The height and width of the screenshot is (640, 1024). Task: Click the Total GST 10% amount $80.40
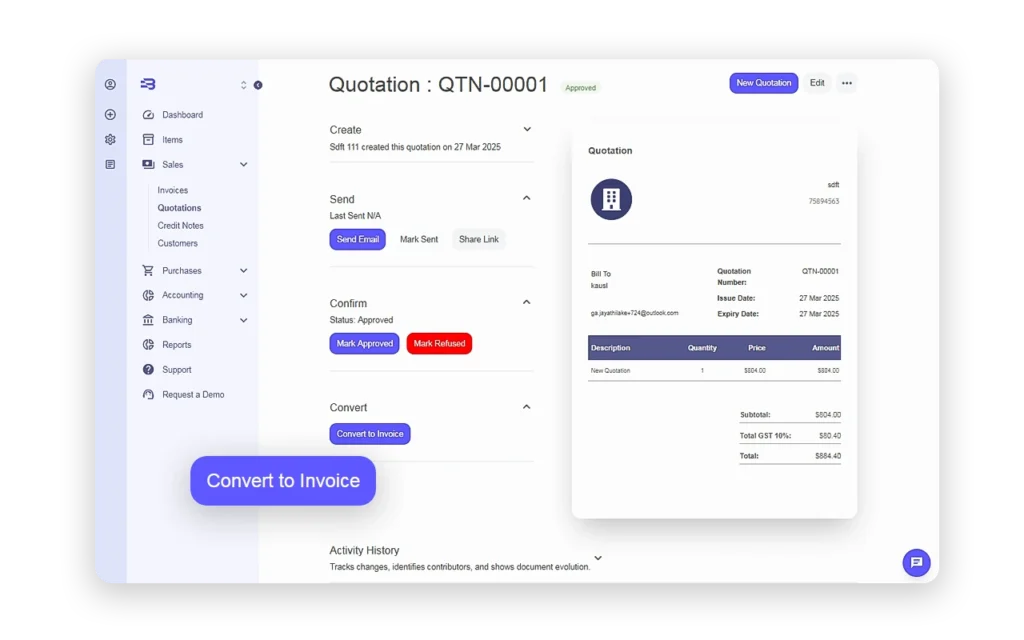830,436
